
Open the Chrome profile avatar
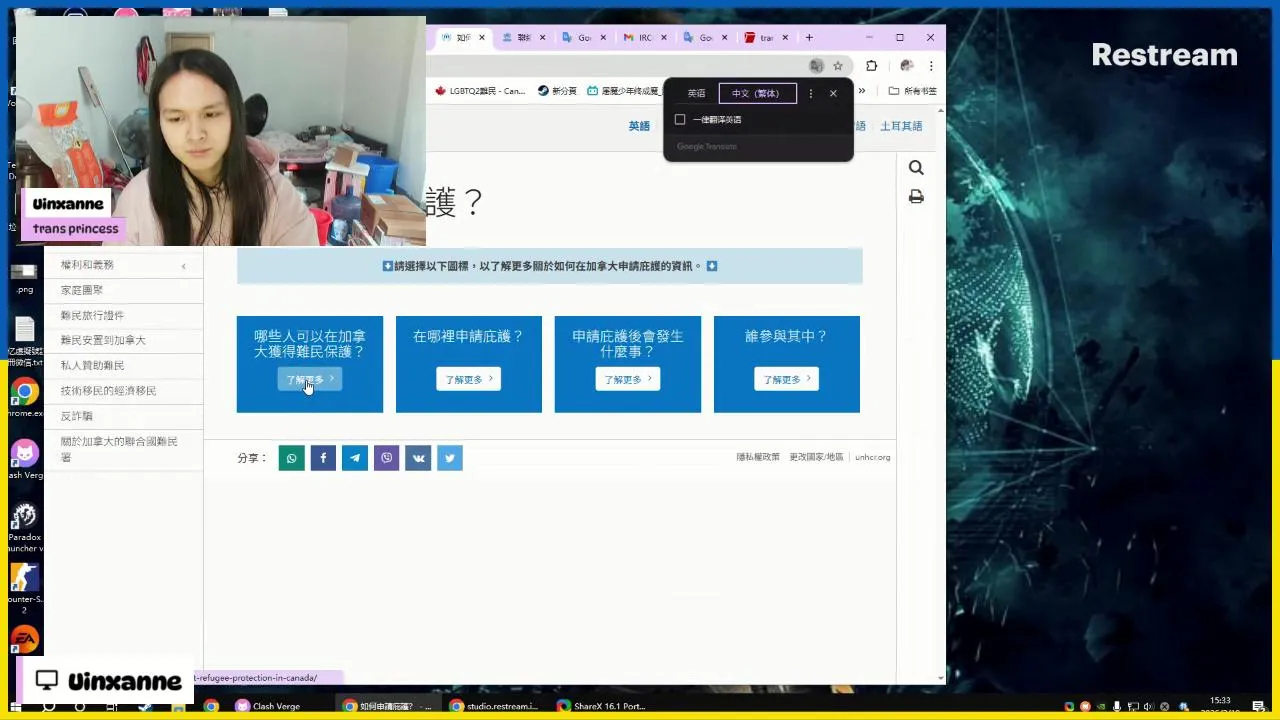[x=906, y=66]
